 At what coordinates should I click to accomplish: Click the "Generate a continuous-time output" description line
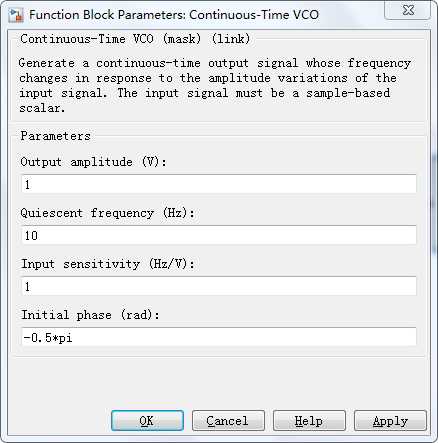pos(133,63)
